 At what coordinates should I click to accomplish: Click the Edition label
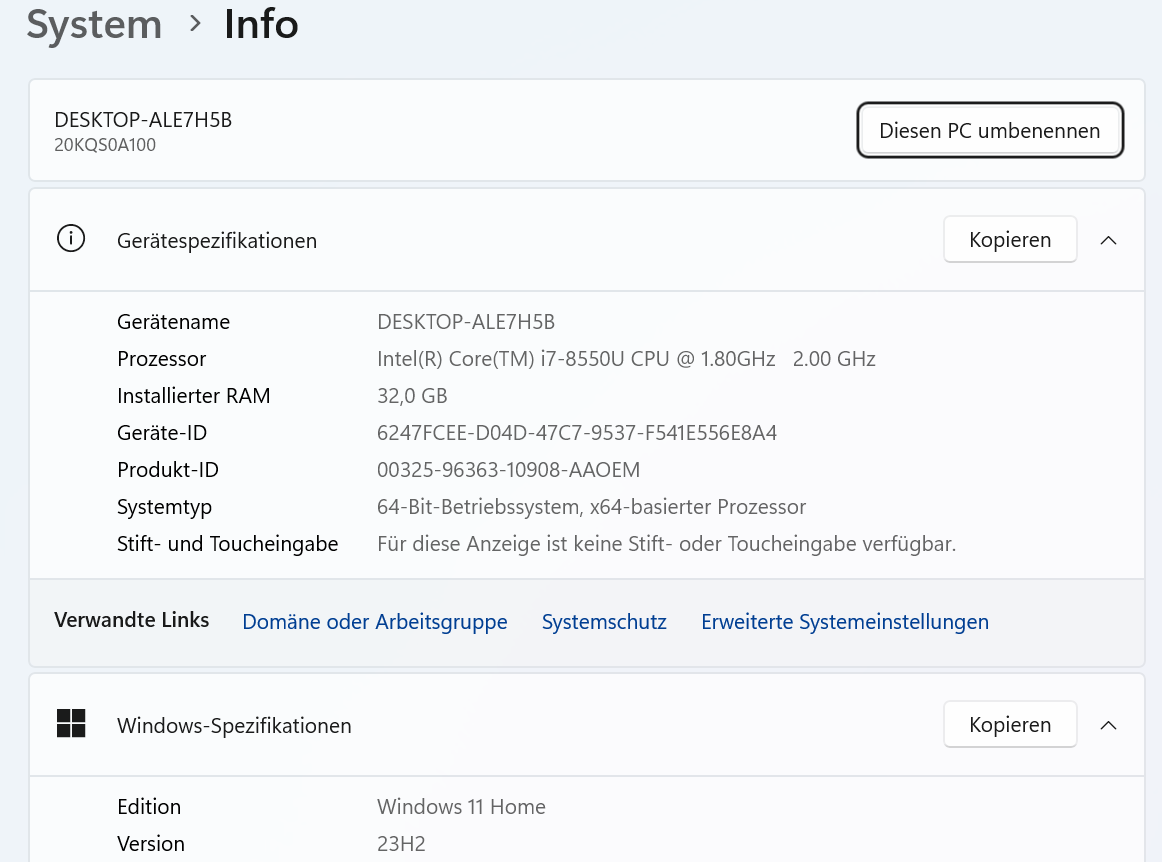(x=149, y=806)
